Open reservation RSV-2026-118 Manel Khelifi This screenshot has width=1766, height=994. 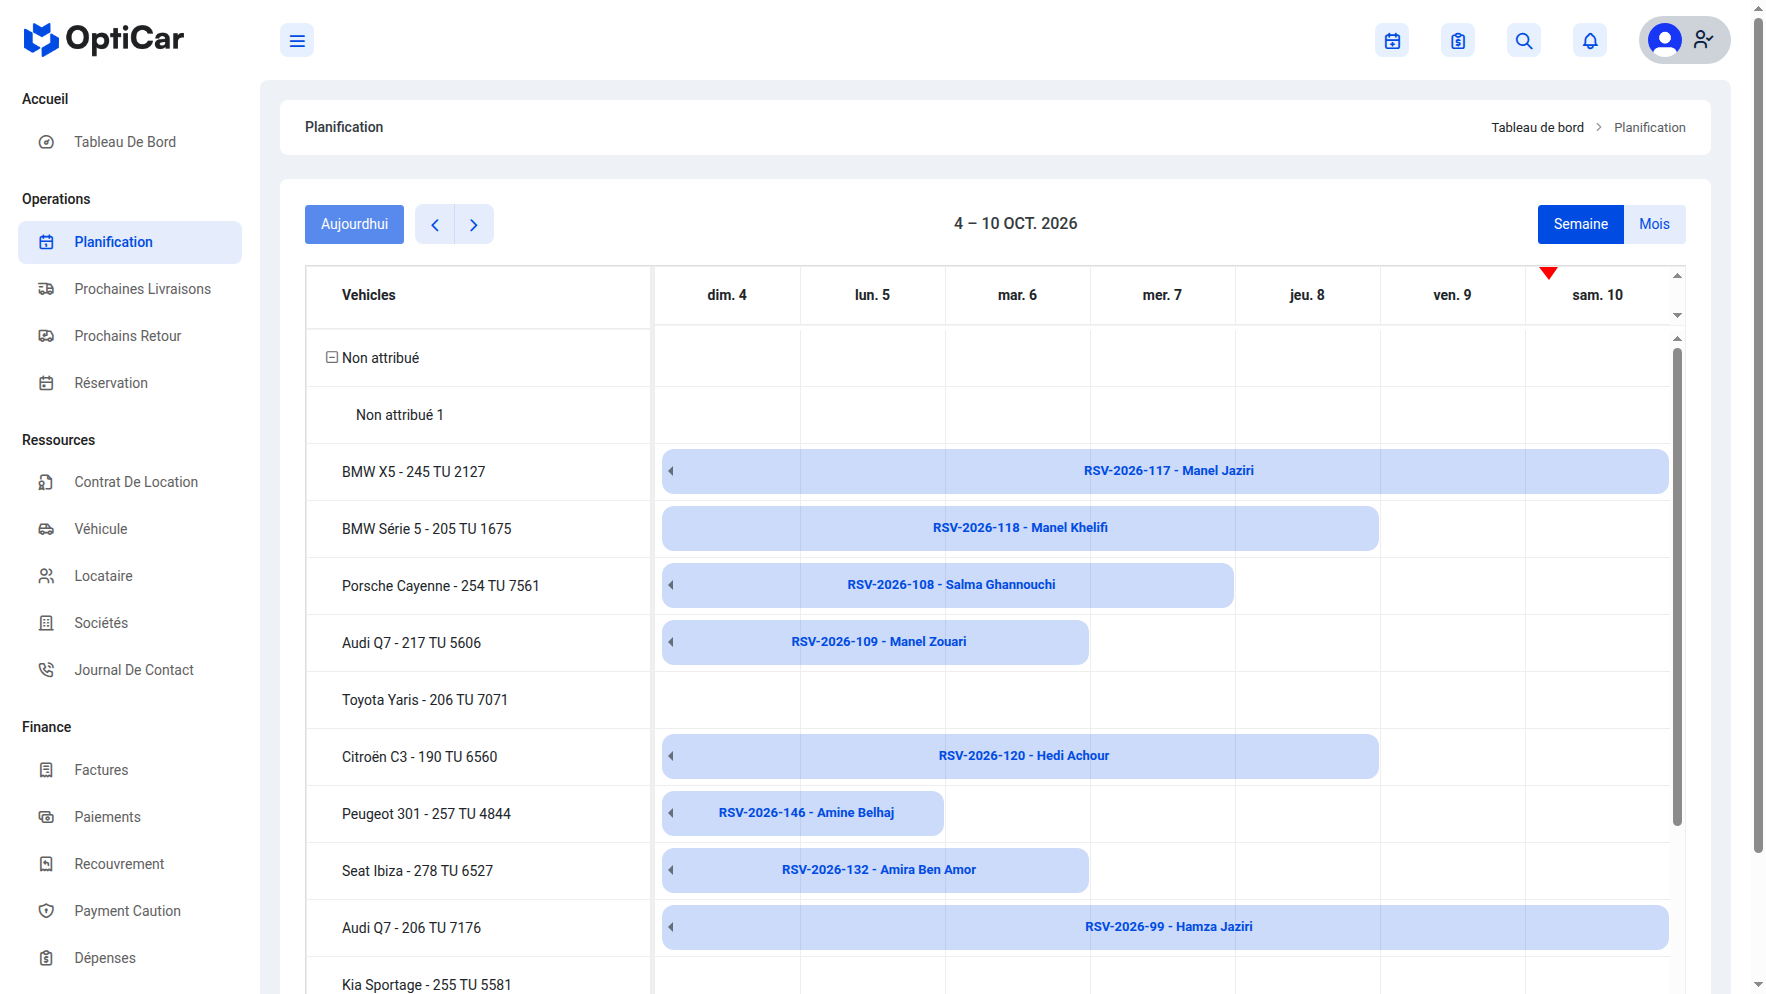1020,528
